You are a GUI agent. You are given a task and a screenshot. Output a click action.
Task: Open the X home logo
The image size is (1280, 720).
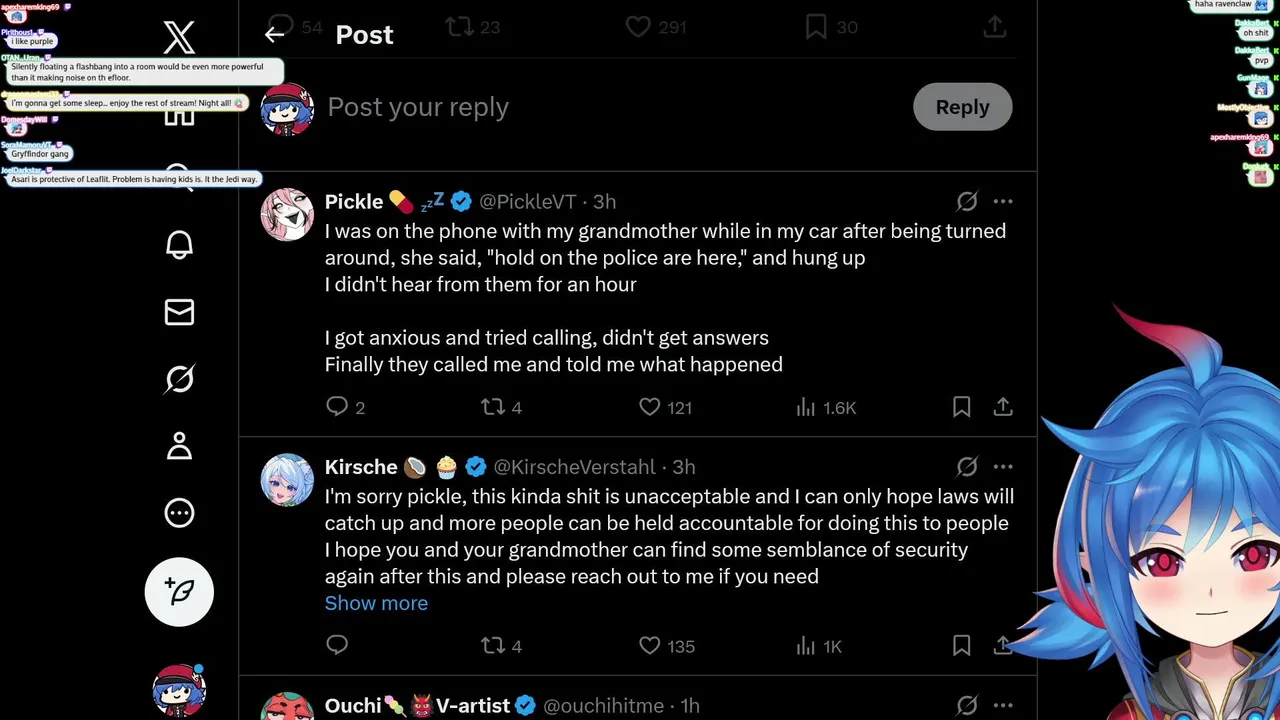(179, 38)
